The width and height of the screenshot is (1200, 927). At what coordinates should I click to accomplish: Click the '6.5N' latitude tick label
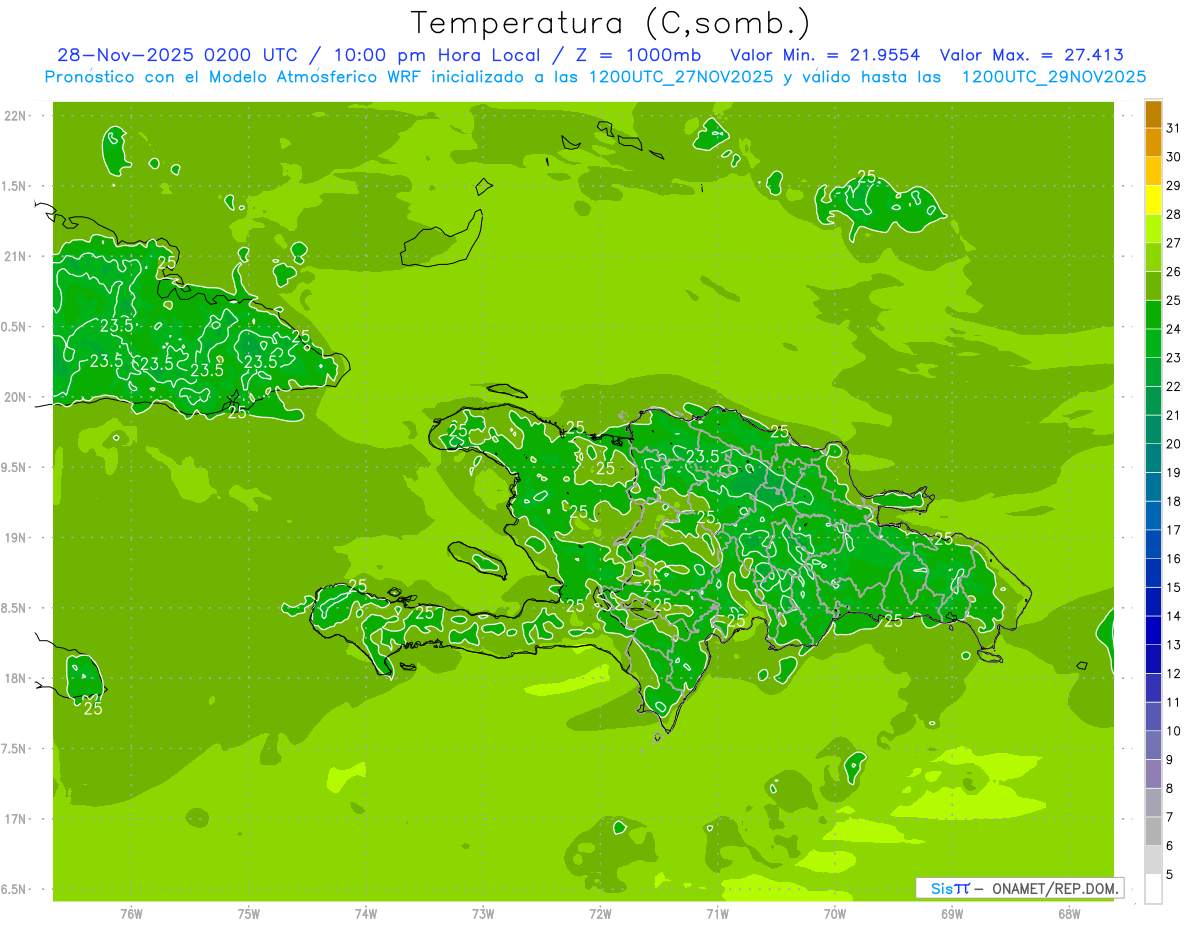[x=15, y=889]
